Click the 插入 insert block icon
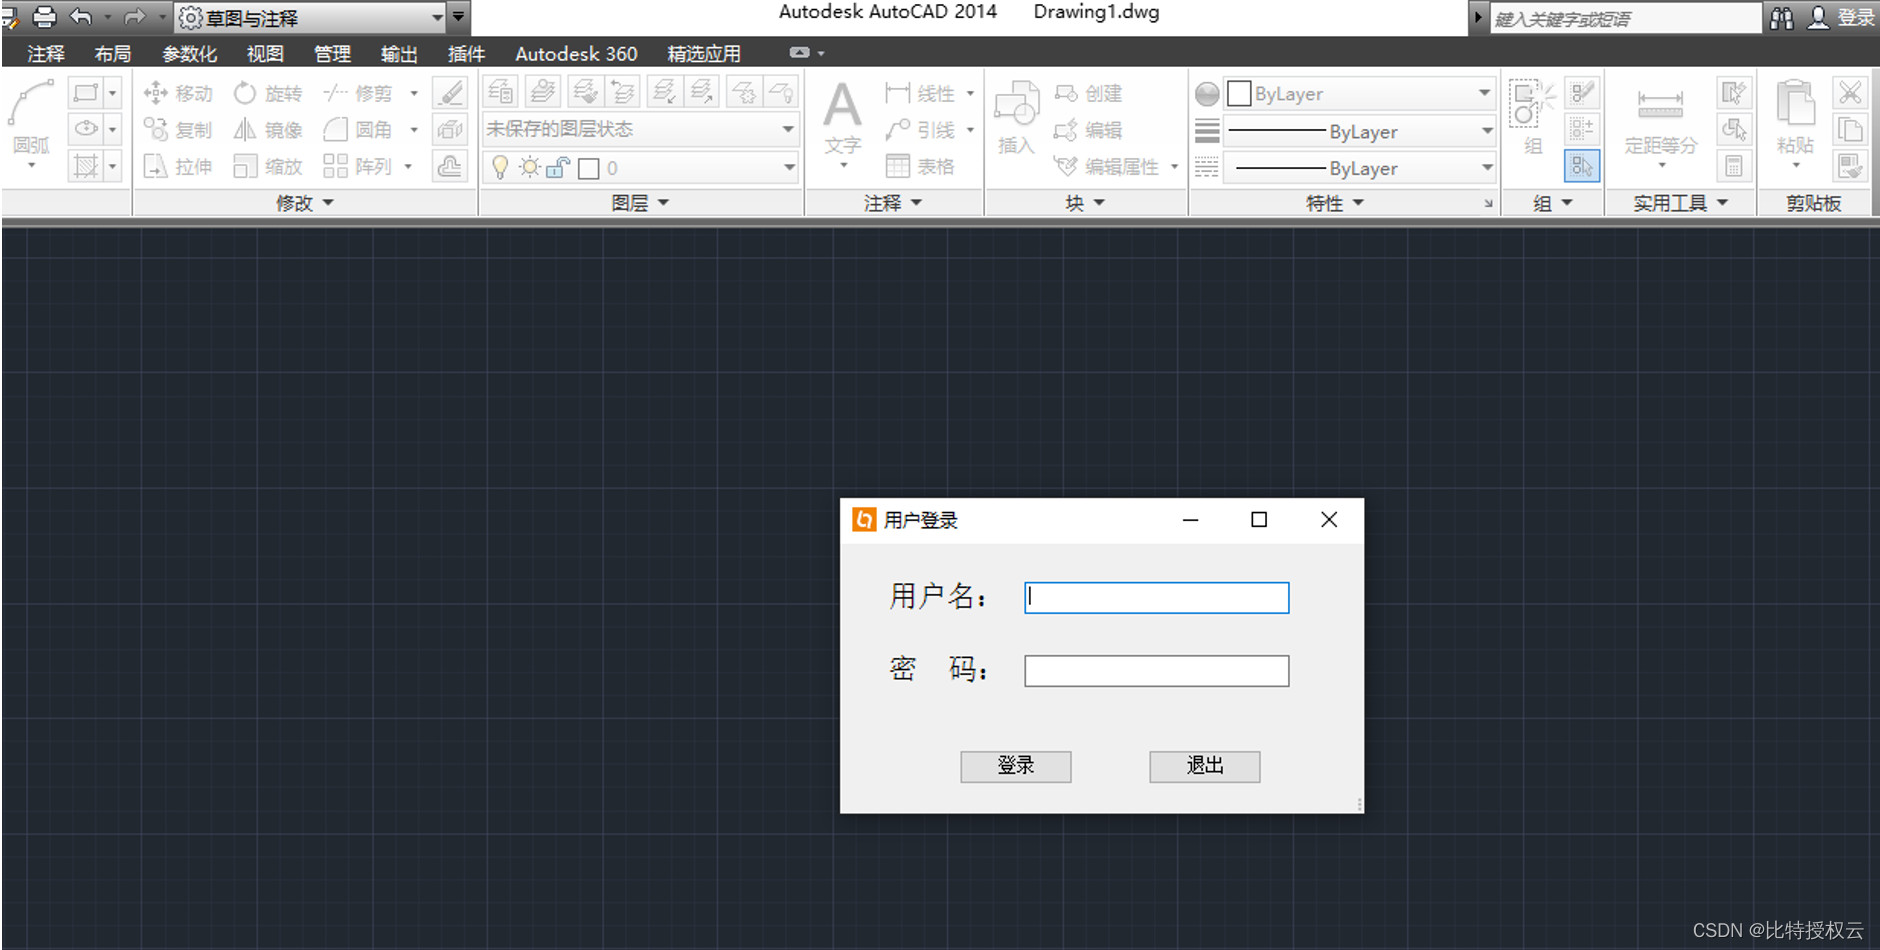This screenshot has height=950, width=1880. point(1016,118)
